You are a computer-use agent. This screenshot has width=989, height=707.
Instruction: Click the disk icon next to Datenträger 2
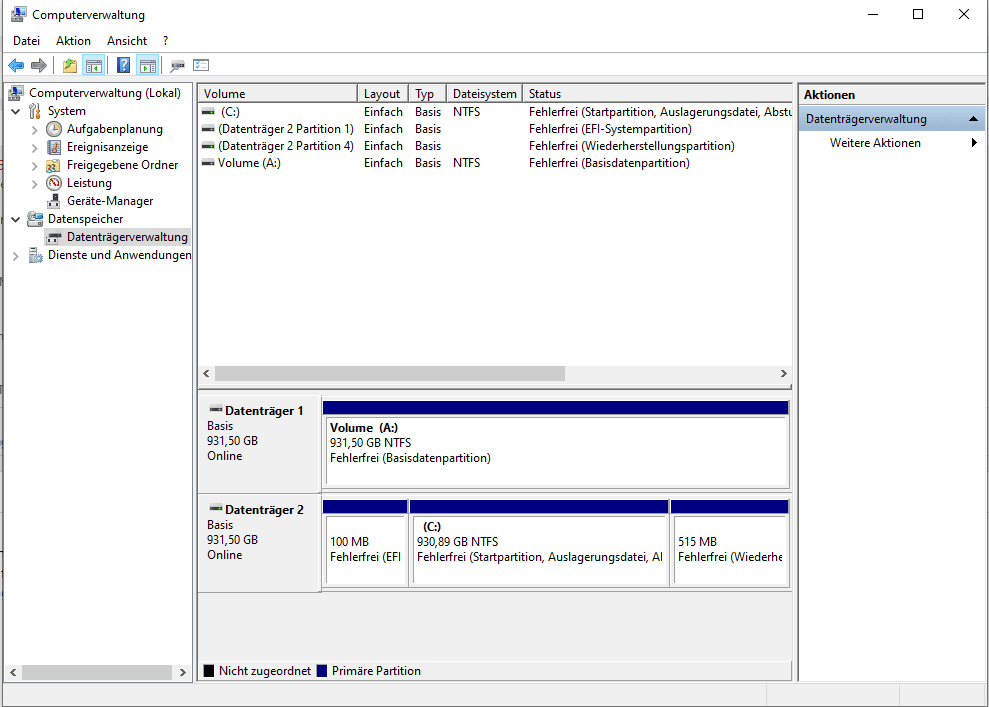[x=216, y=508]
